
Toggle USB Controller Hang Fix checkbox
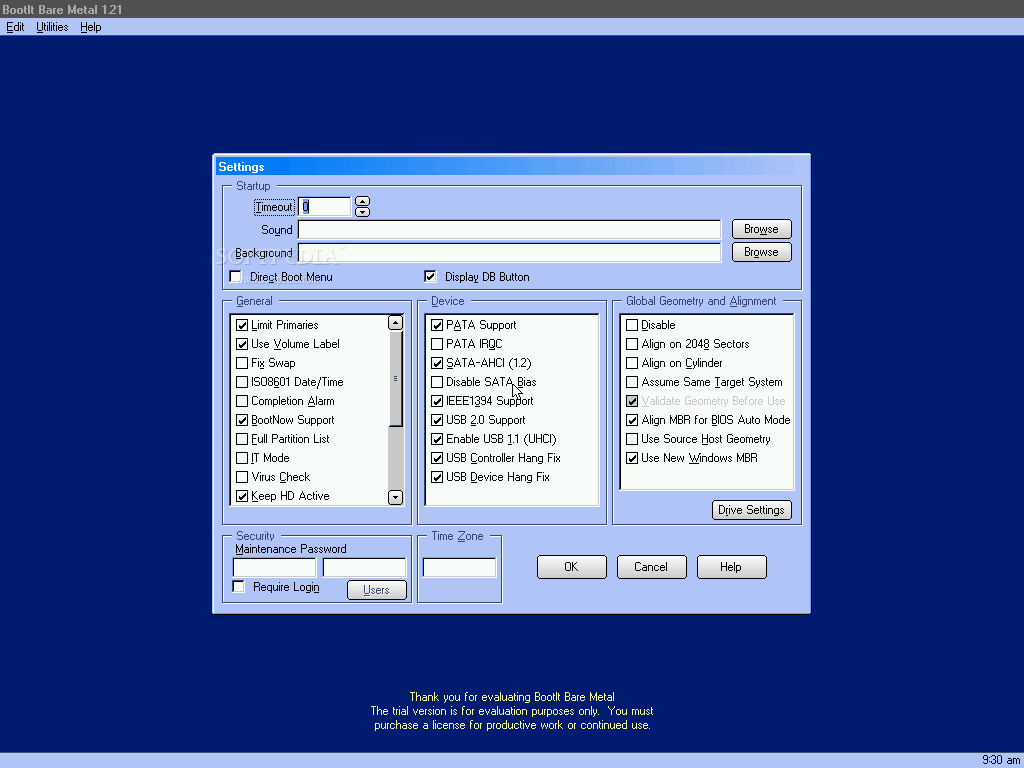pyautogui.click(x=438, y=458)
